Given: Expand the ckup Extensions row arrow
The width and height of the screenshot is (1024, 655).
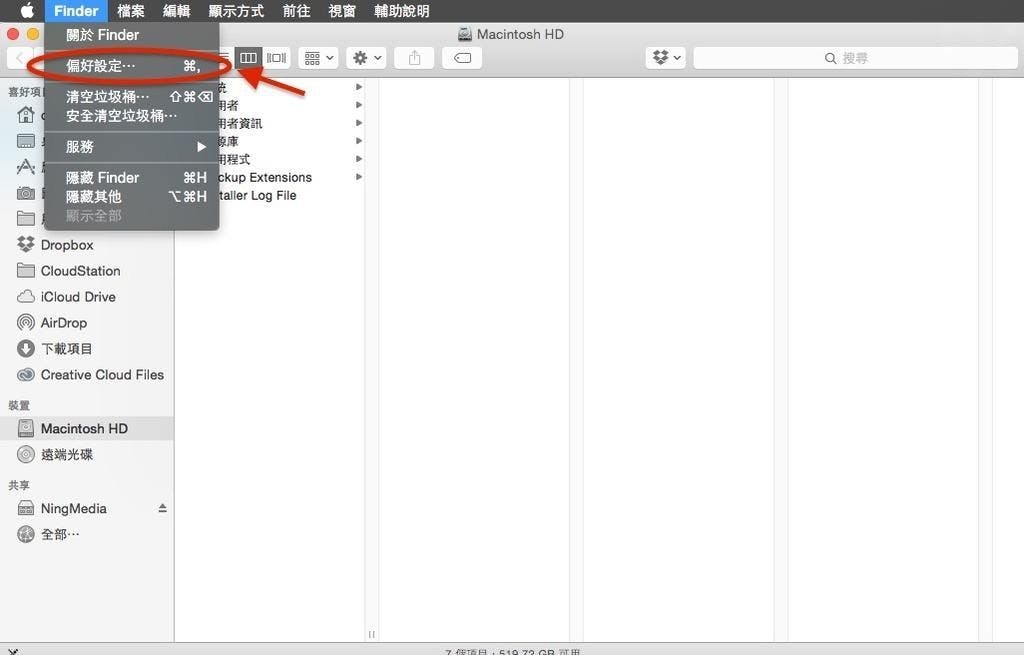Looking at the screenshot, I should tap(359, 177).
